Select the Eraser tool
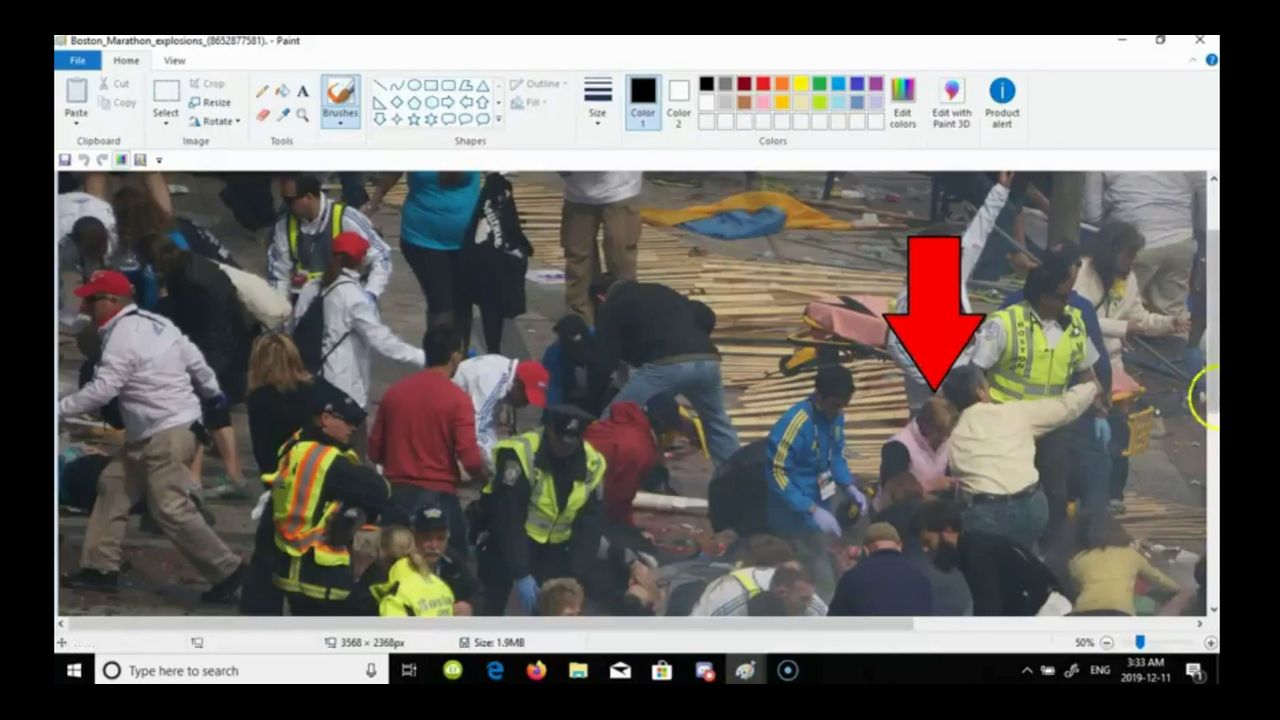The width and height of the screenshot is (1280, 720). [262, 115]
